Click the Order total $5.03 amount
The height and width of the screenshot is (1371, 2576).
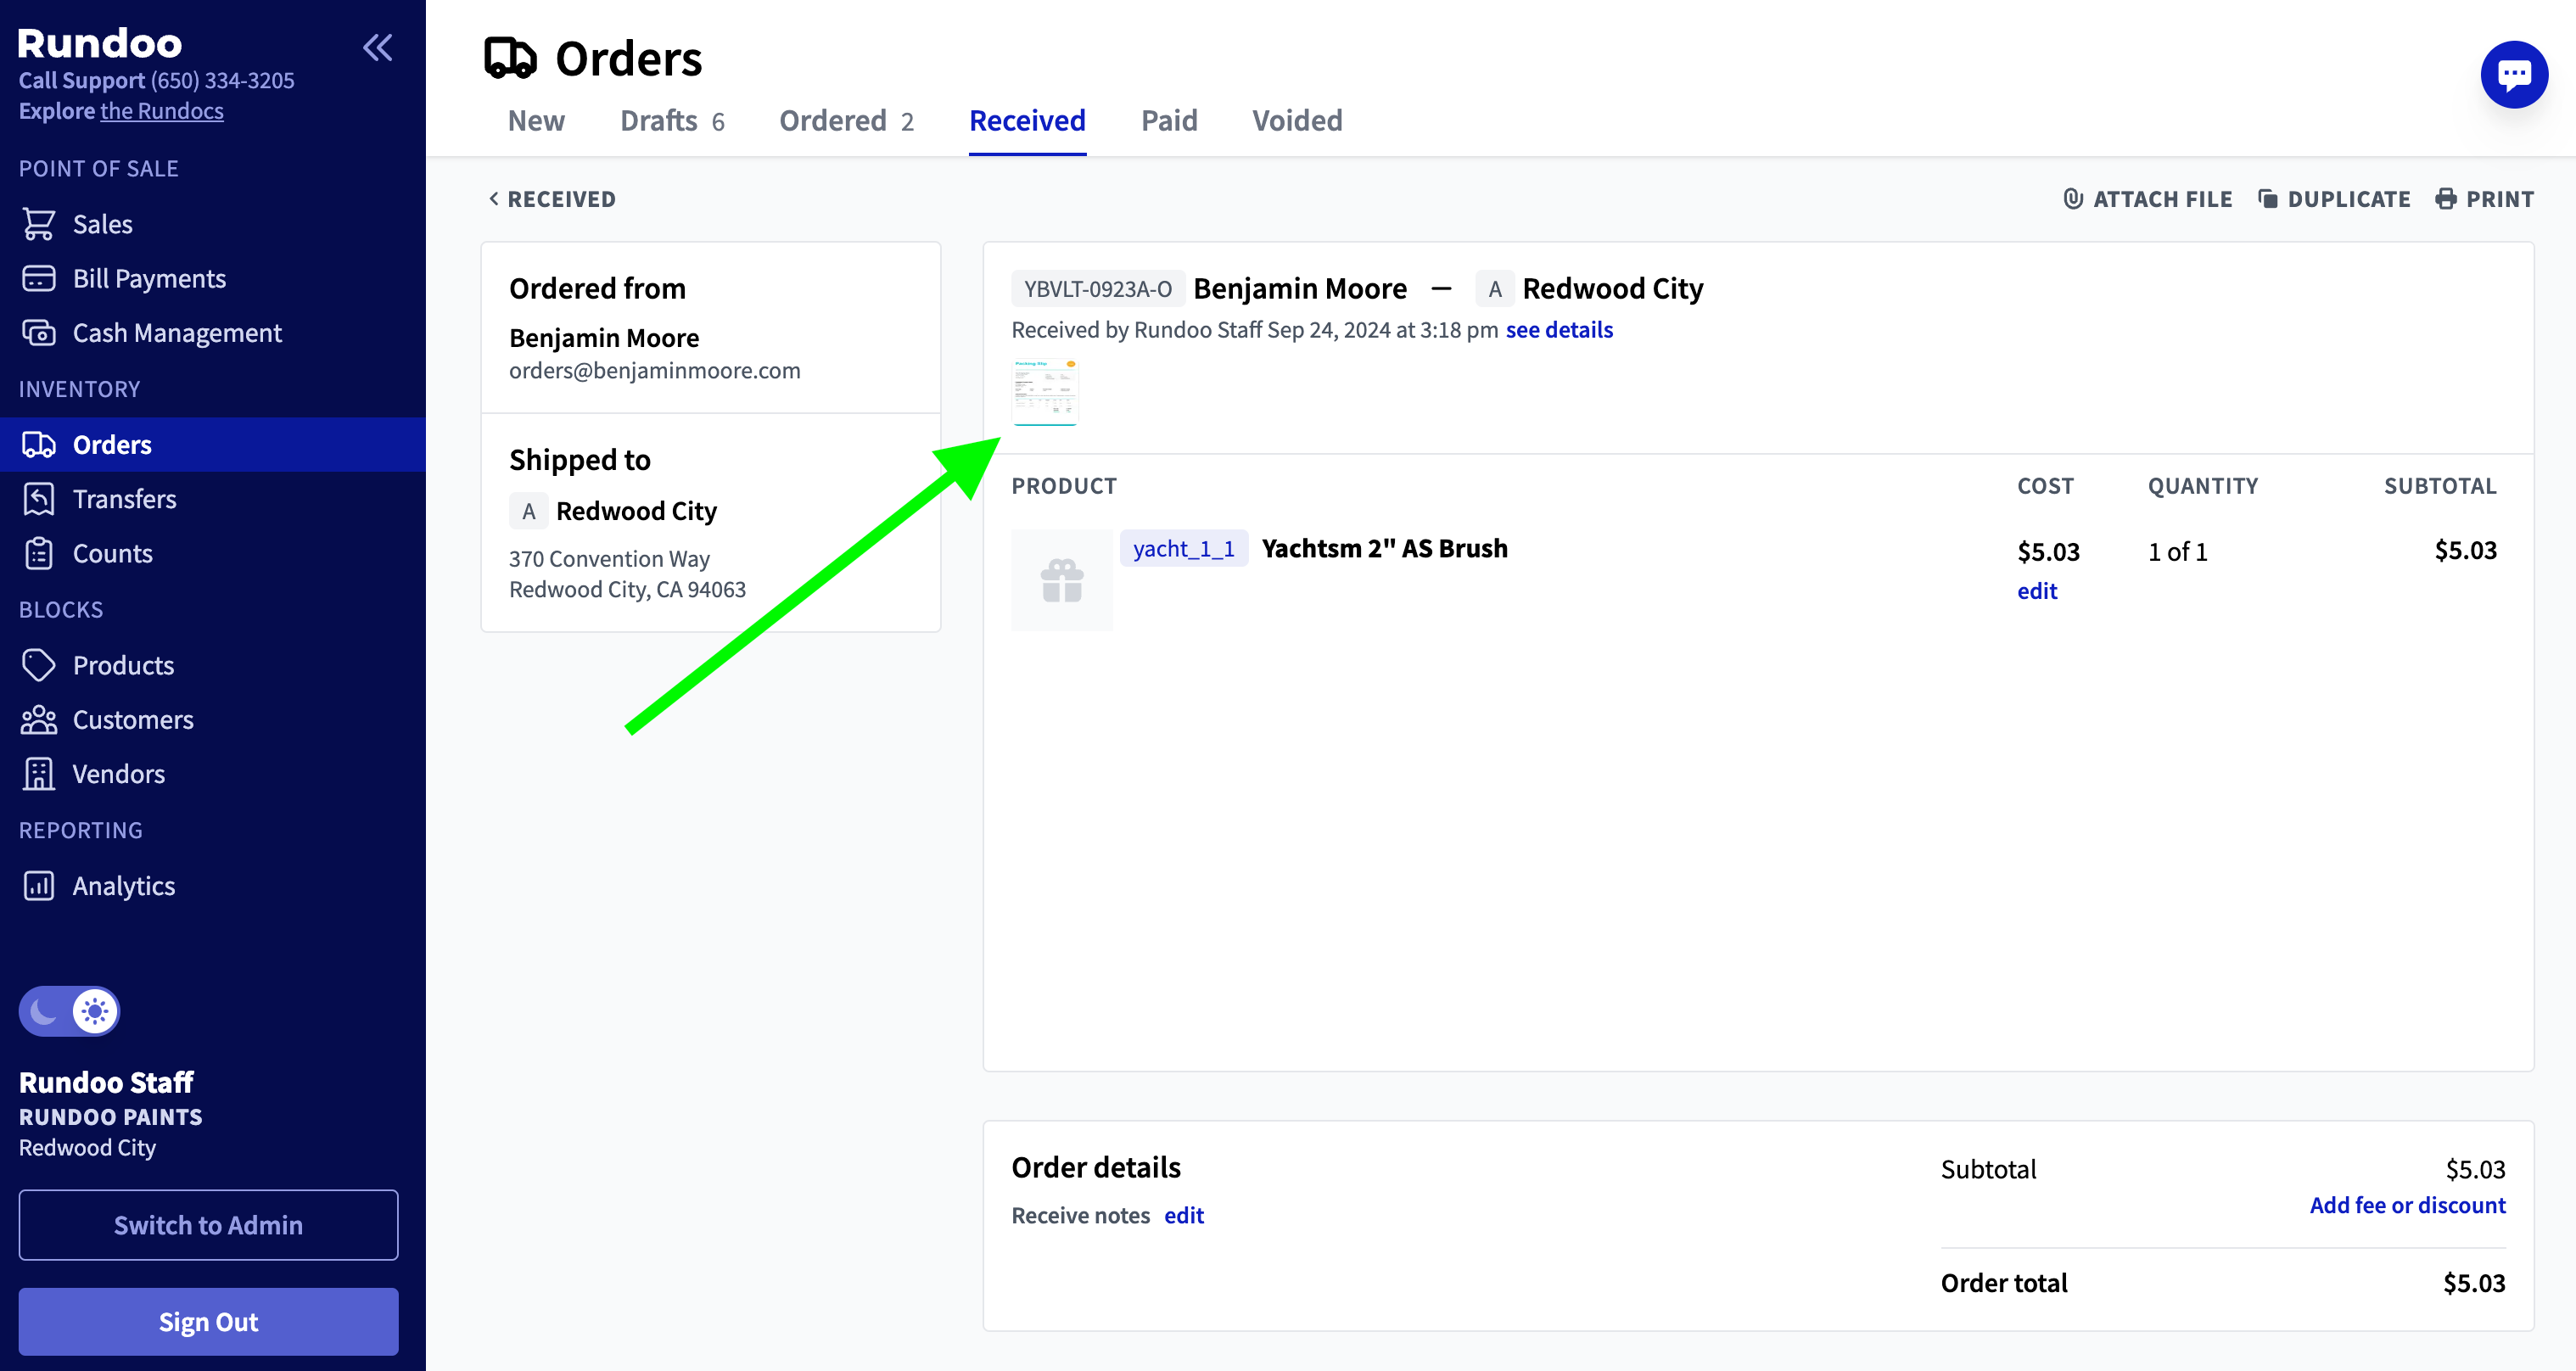coord(2474,1283)
